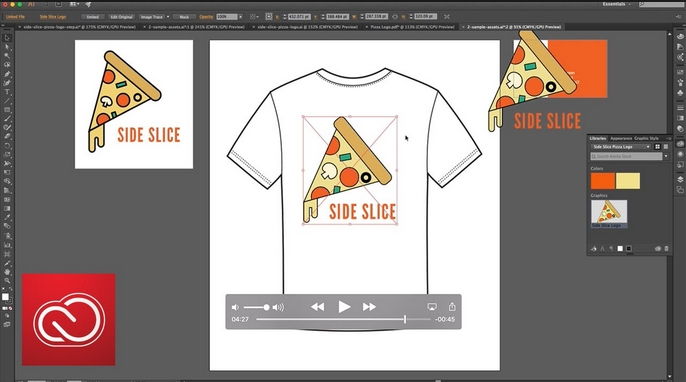Open the Essentials workspace switcher

pyautogui.click(x=617, y=4)
